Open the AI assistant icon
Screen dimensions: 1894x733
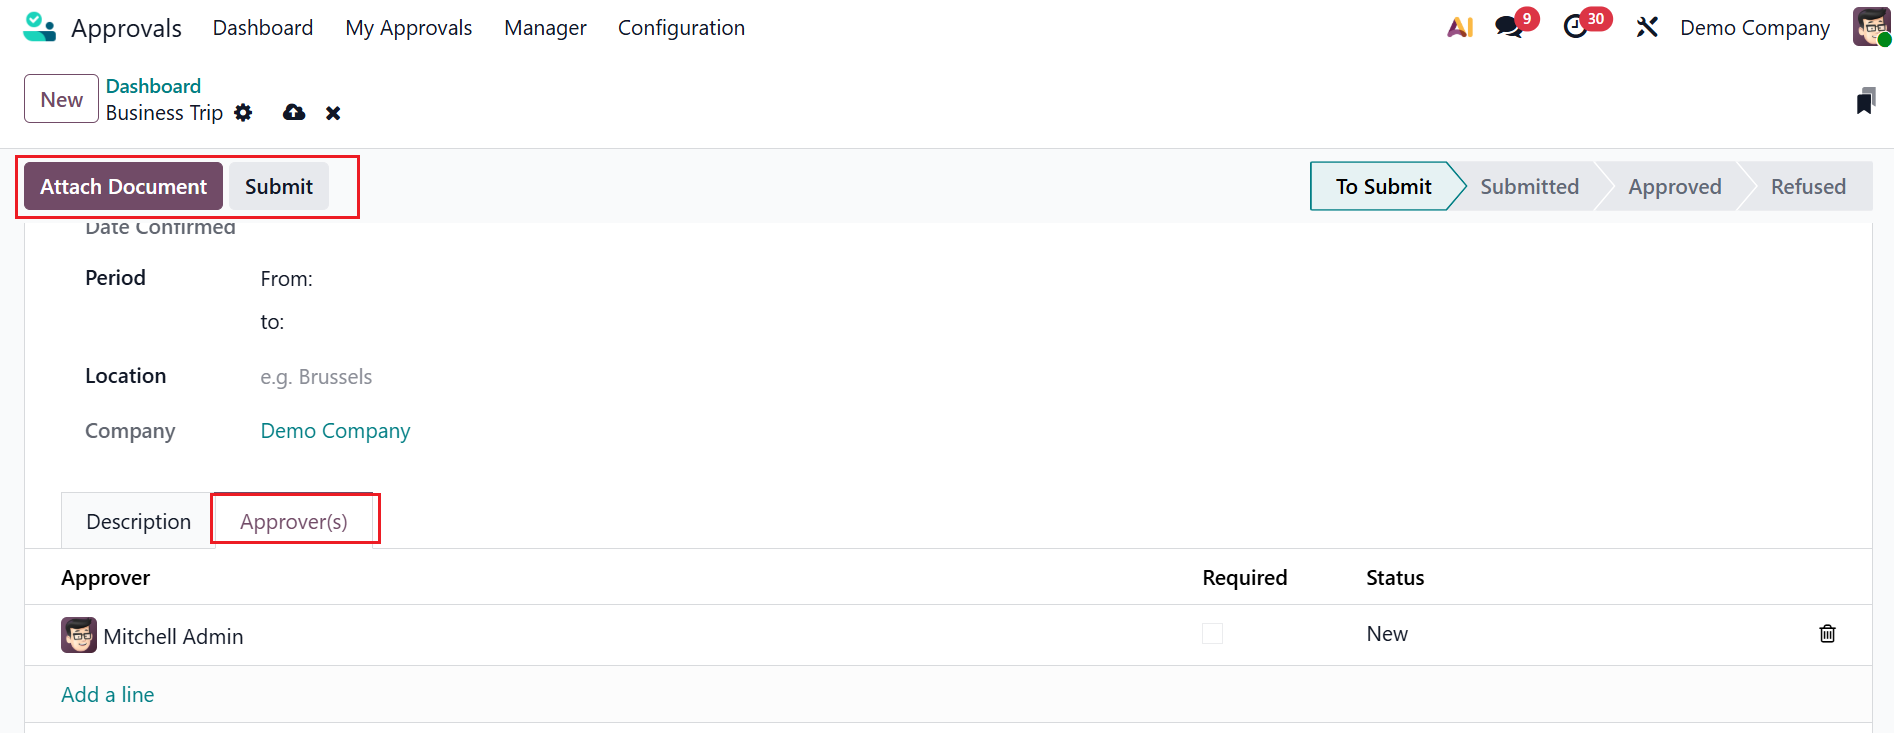click(1460, 27)
